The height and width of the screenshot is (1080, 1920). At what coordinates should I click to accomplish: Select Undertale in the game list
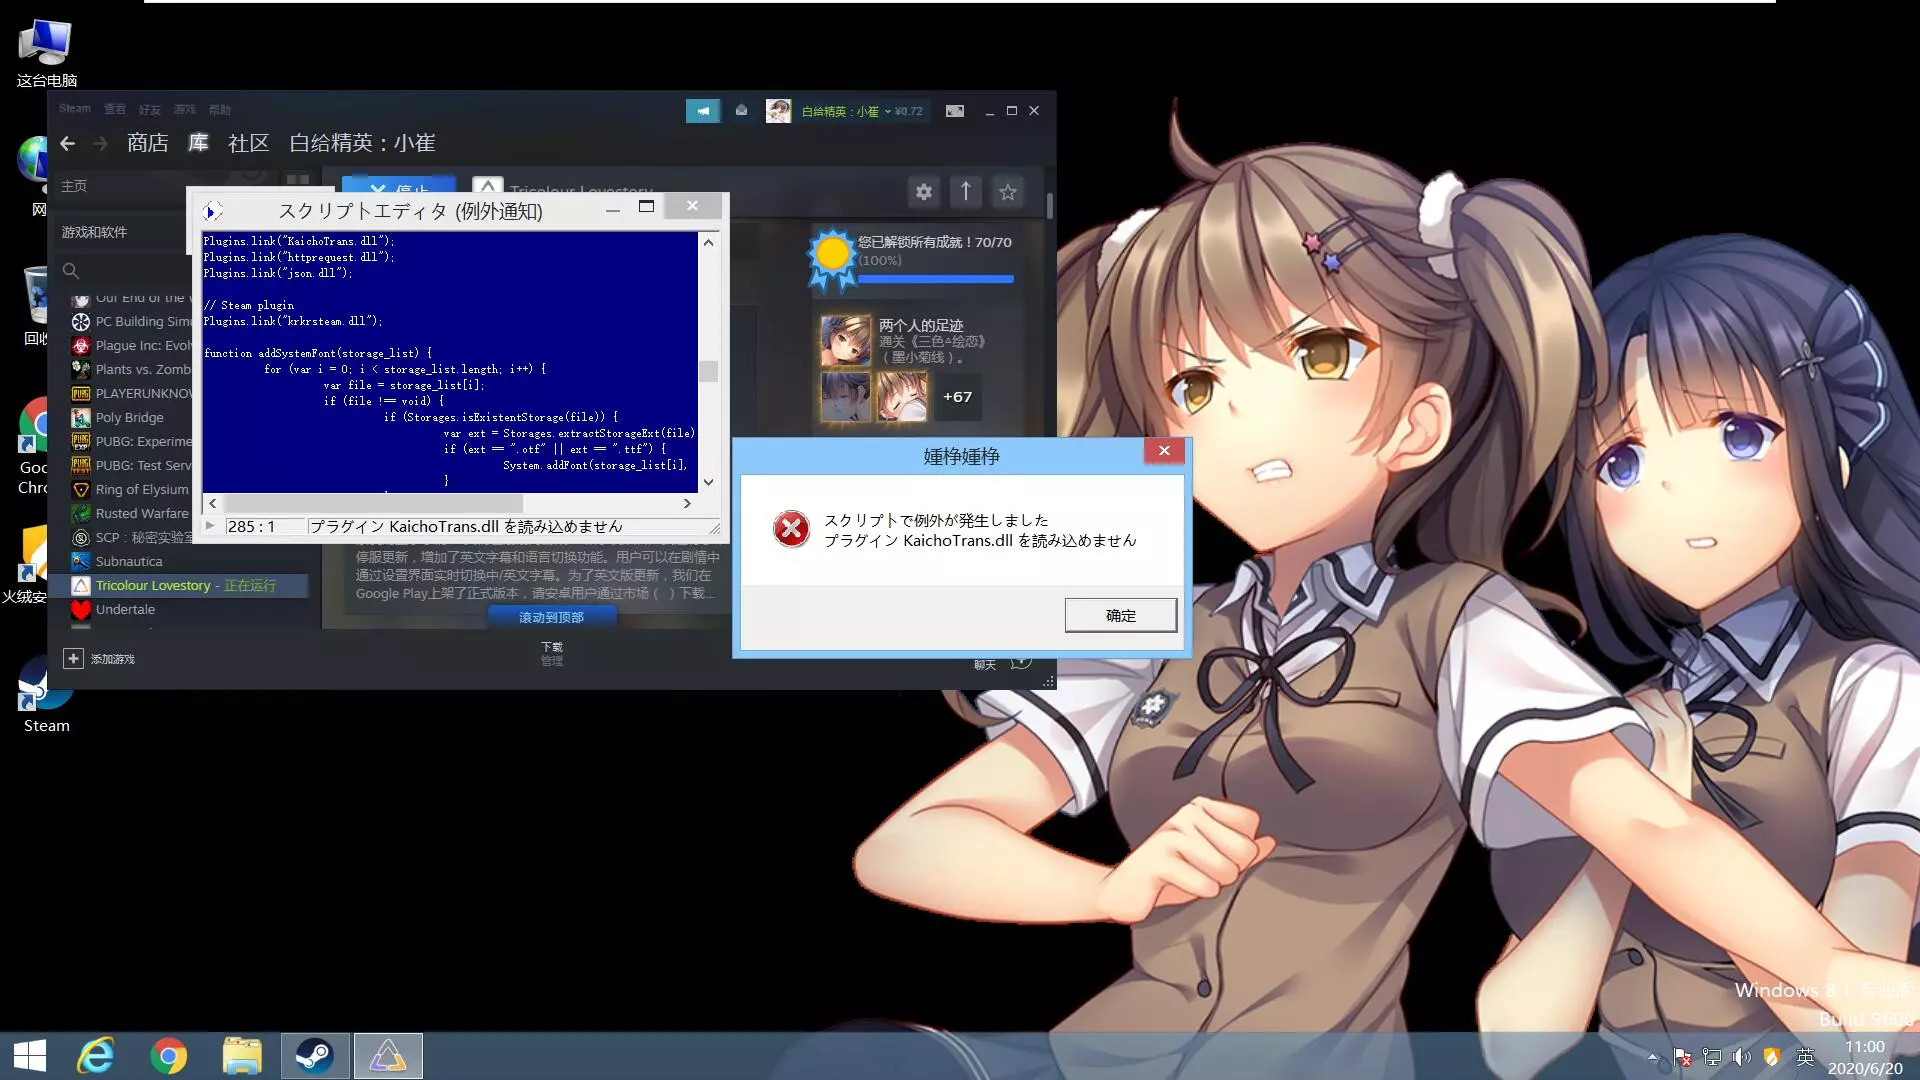(125, 609)
